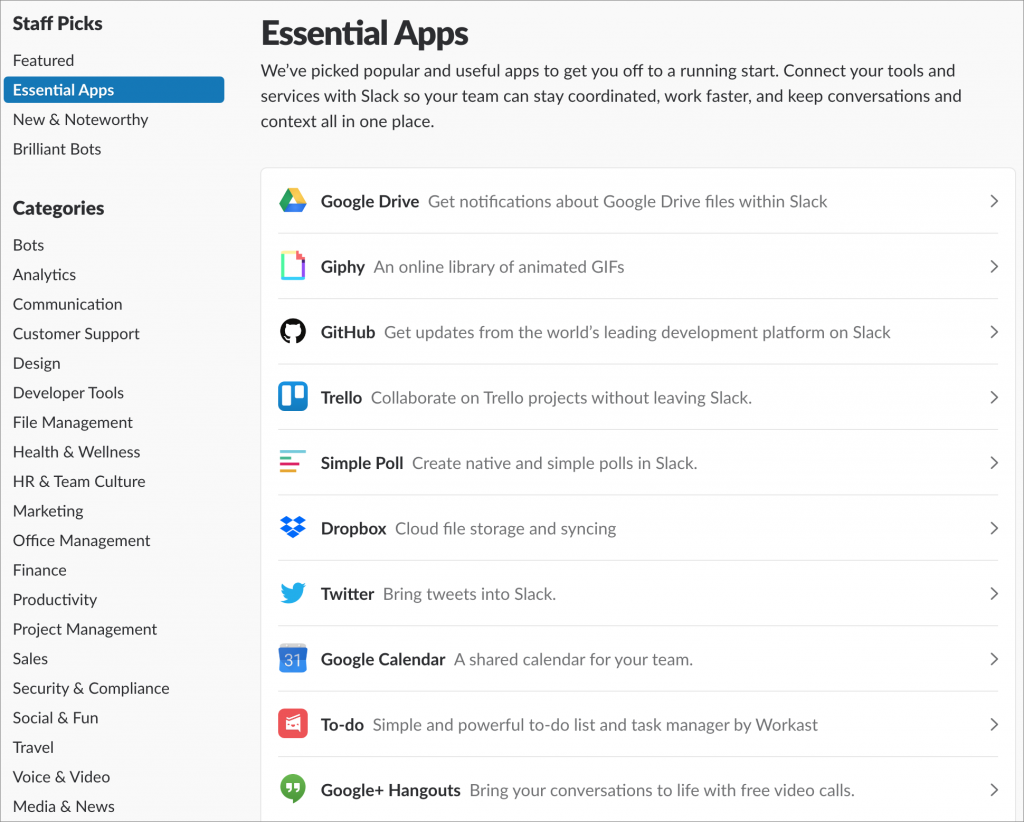
Task: Browse the Developer Tools category
Action: 68,392
